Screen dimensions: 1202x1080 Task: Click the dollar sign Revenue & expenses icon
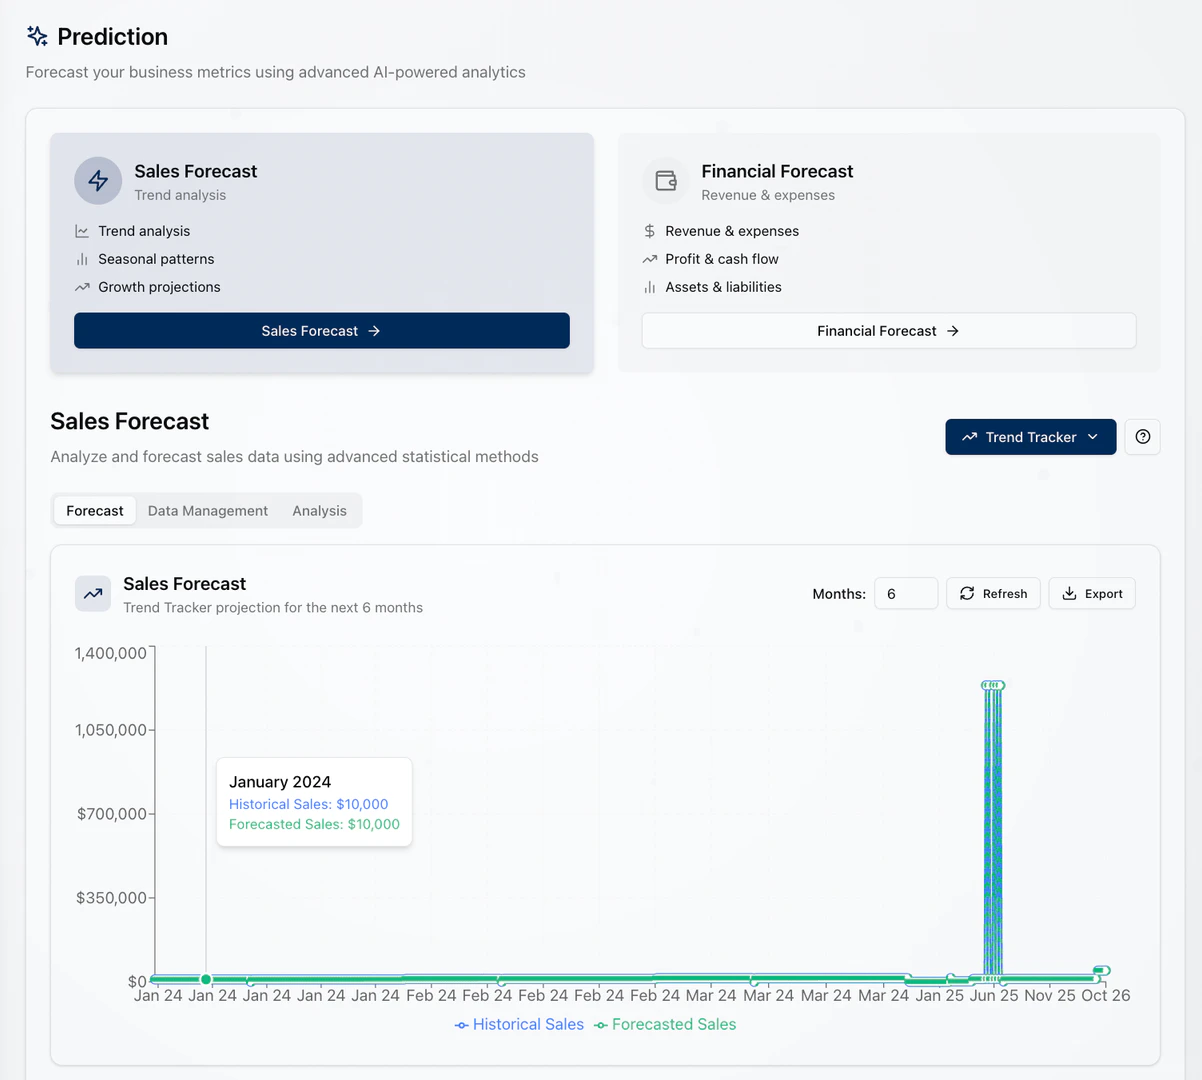(x=650, y=231)
